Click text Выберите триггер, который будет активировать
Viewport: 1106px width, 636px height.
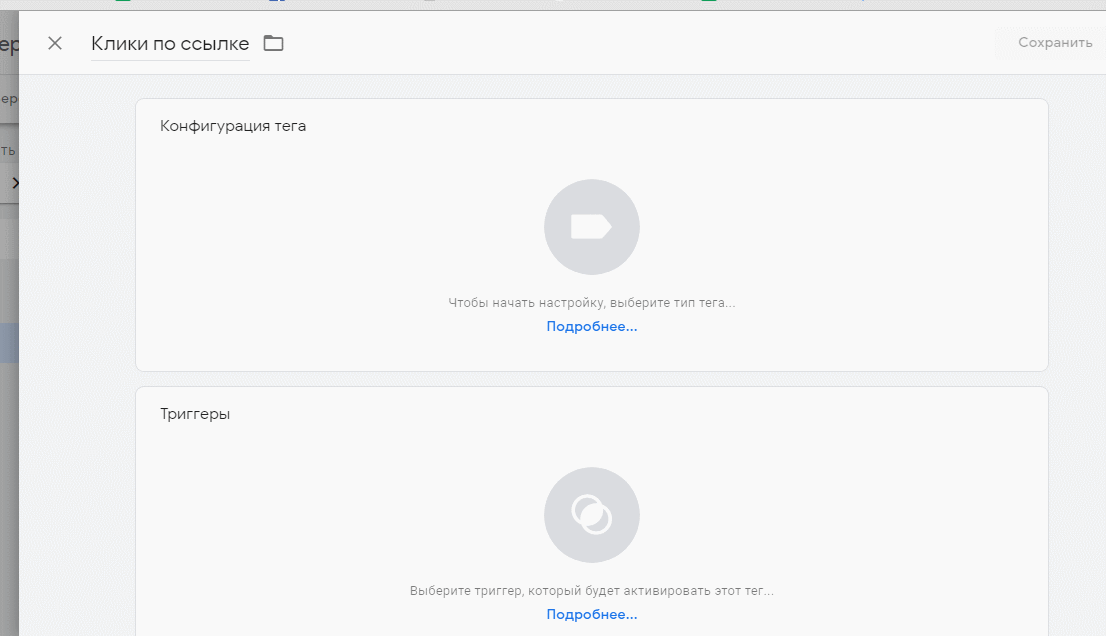click(x=591, y=589)
